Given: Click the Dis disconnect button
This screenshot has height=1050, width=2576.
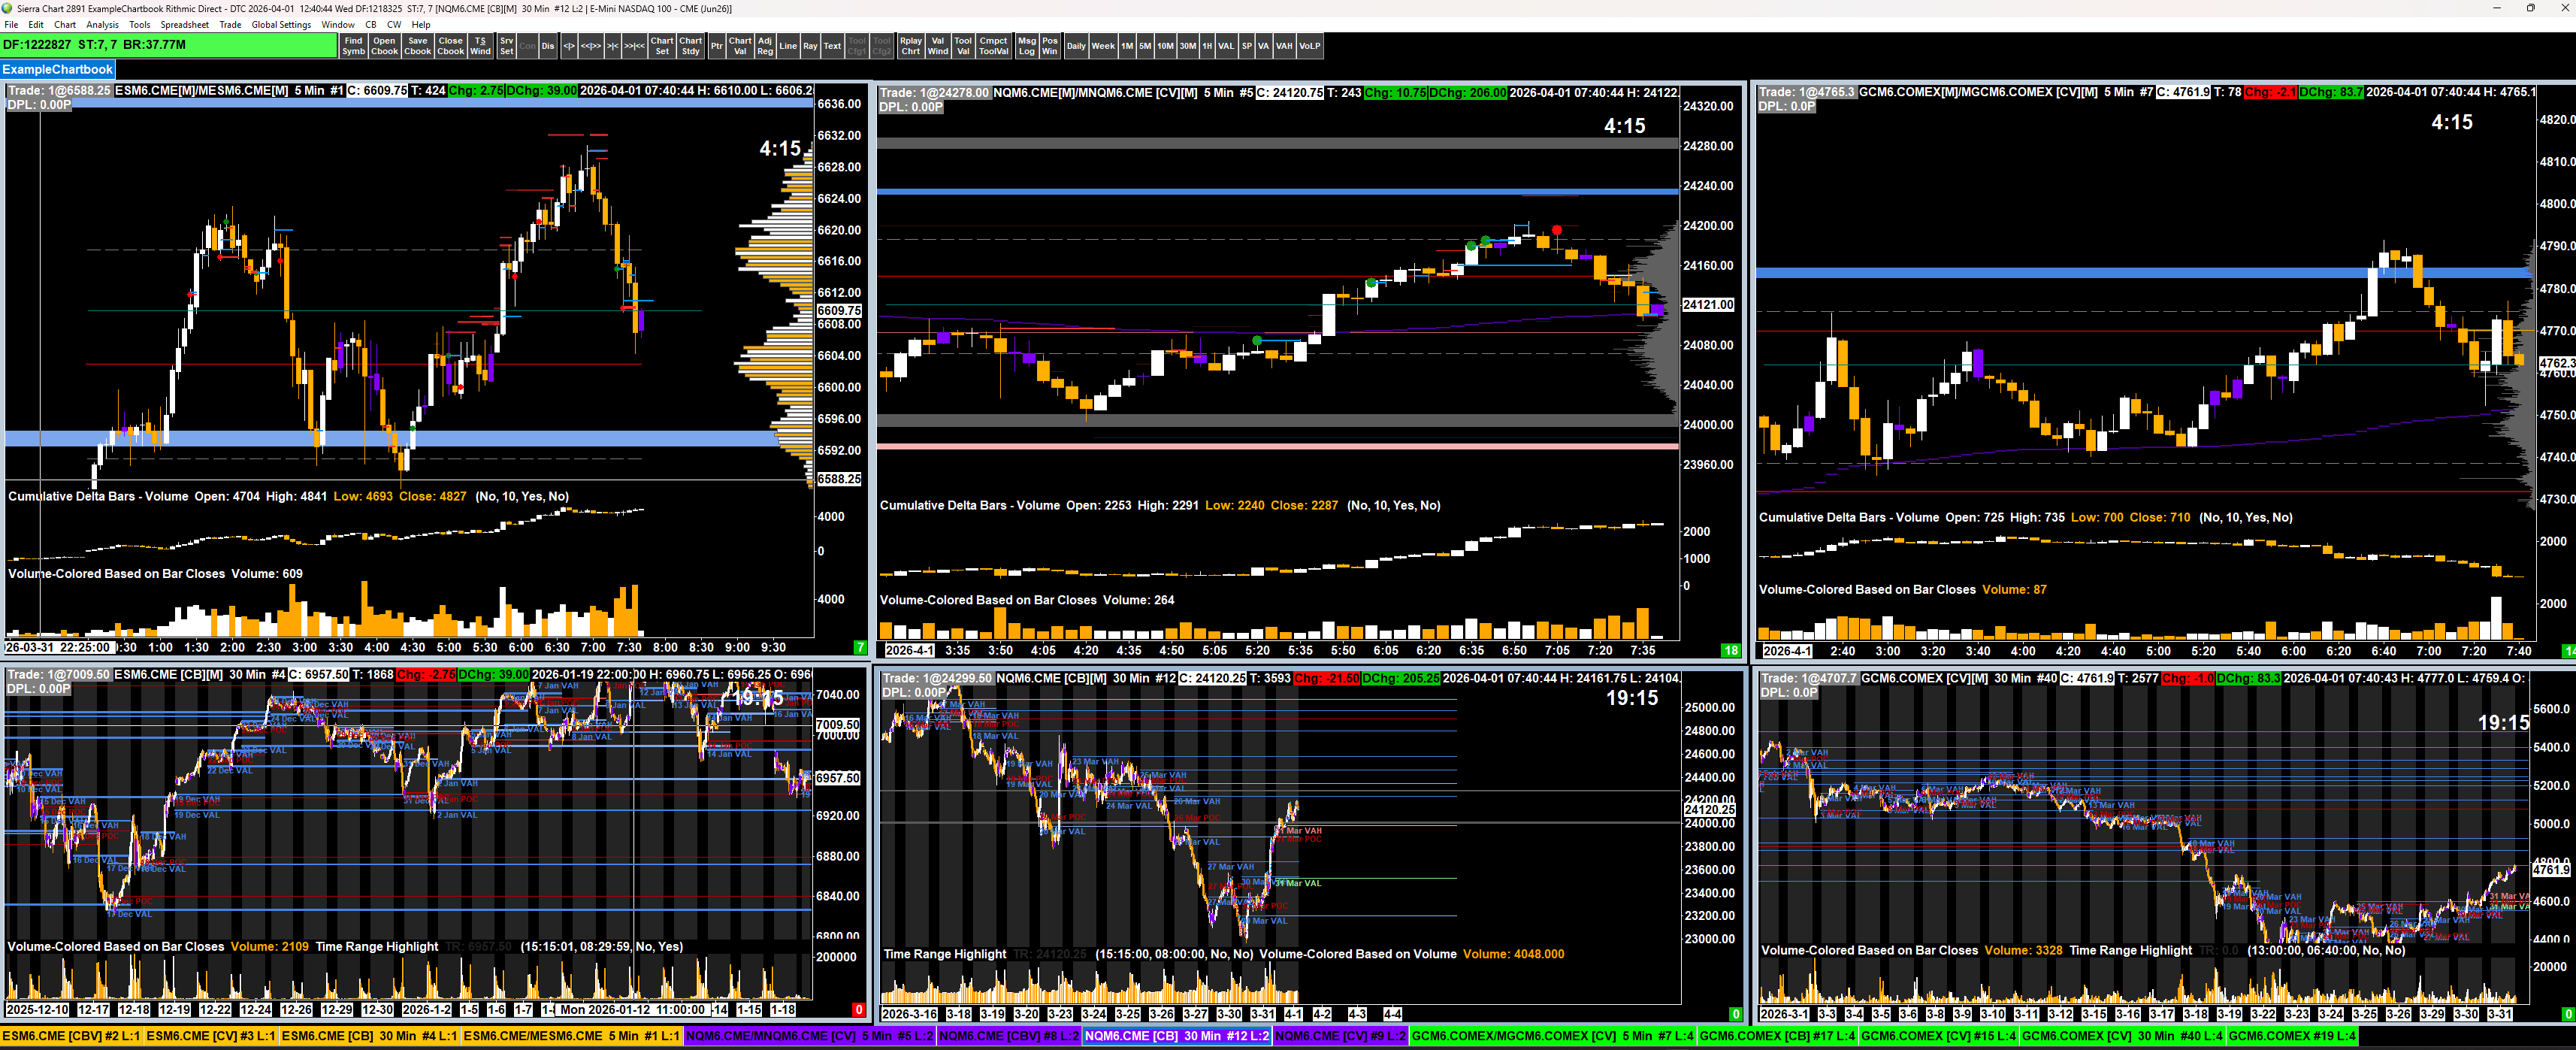Looking at the screenshot, I should click(x=548, y=46).
